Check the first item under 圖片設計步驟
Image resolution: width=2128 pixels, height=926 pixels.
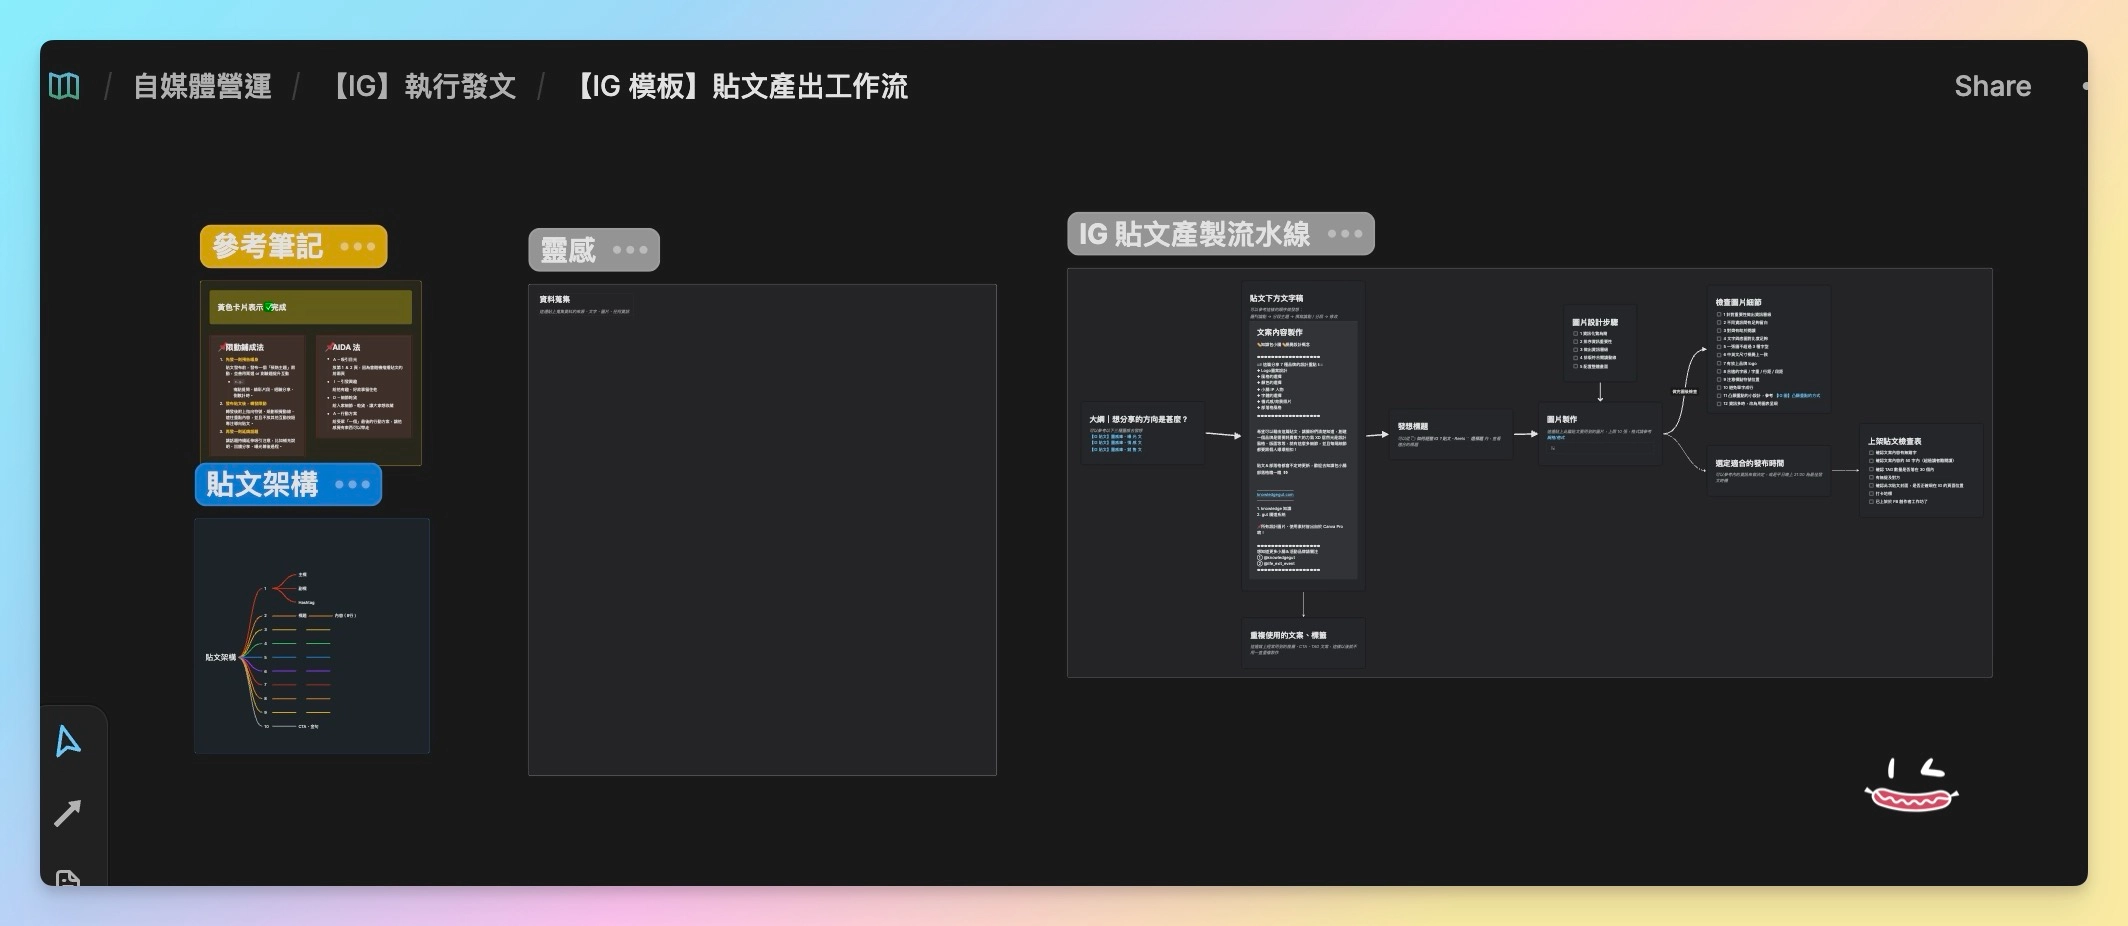click(1575, 334)
